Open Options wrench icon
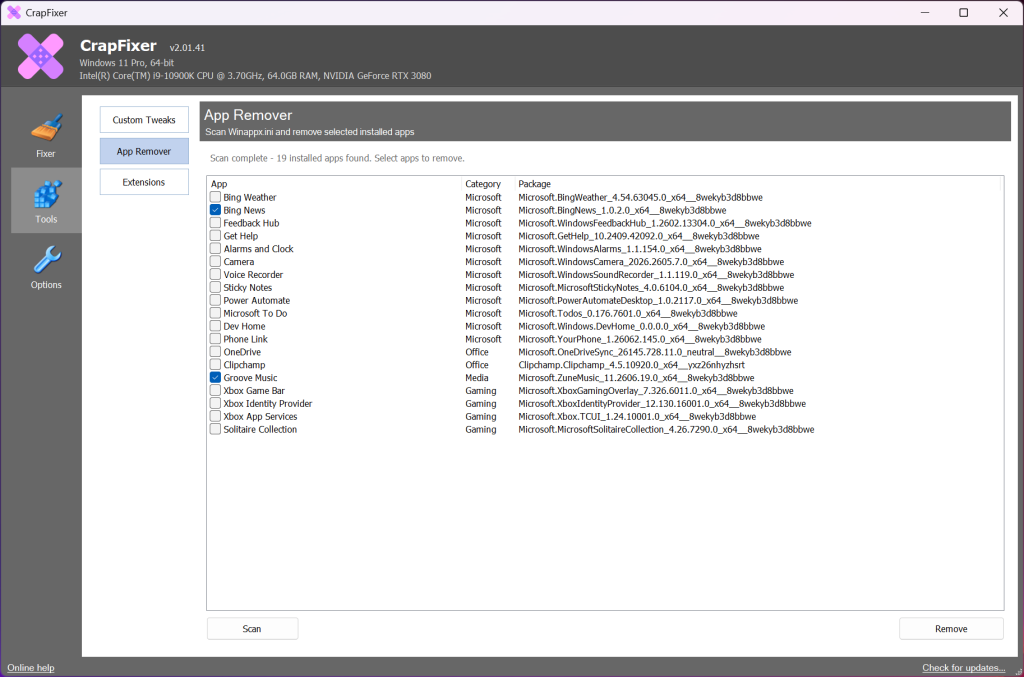The height and width of the screenshot is (677, 1024). coord(46,260)
